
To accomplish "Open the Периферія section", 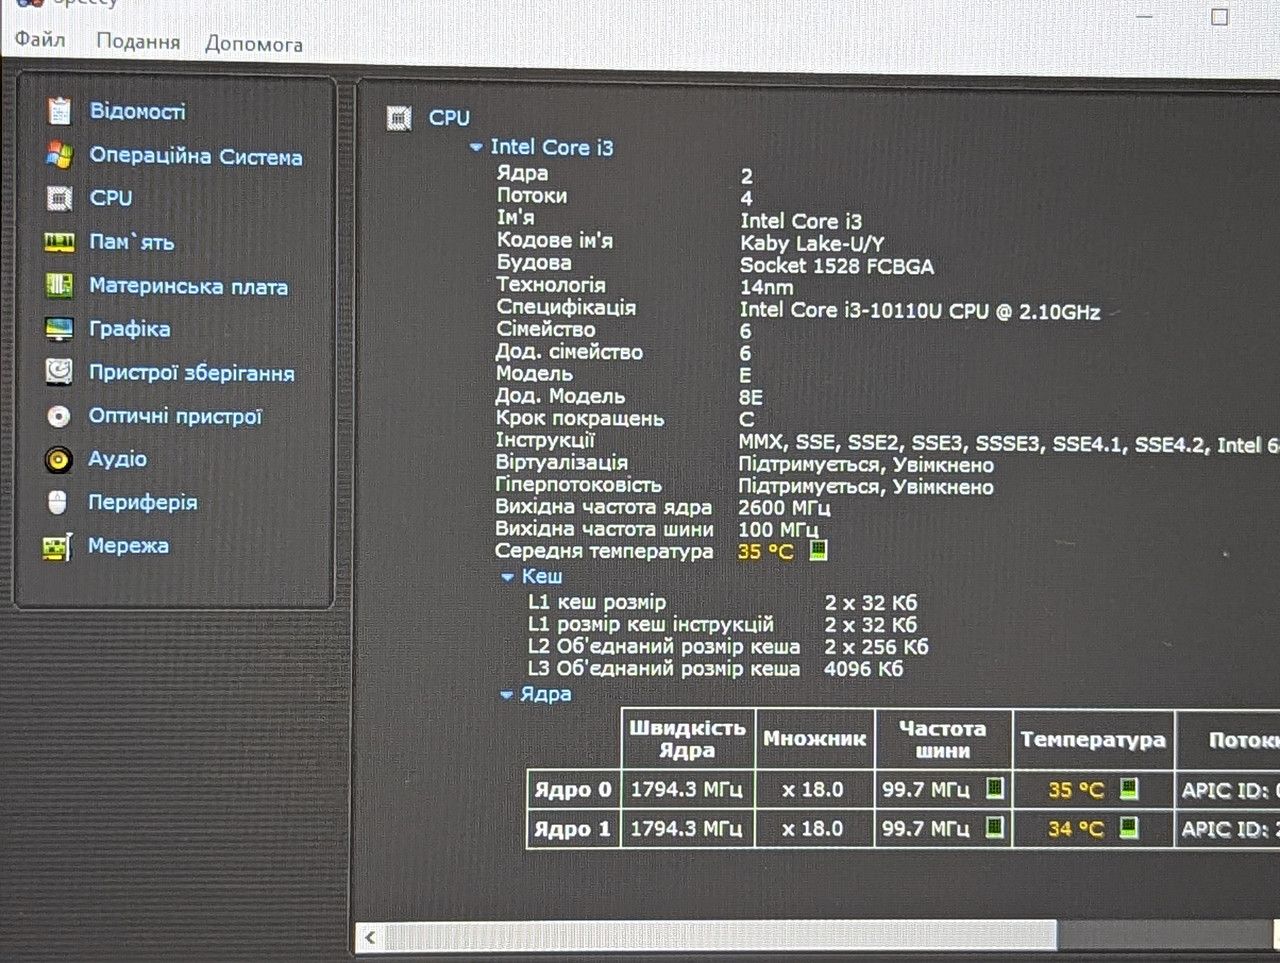I will 143,502.
